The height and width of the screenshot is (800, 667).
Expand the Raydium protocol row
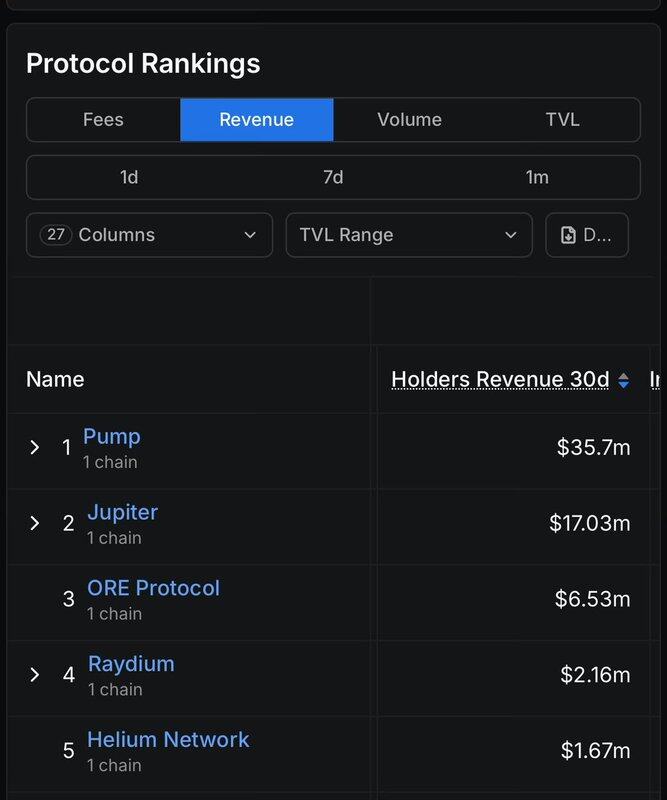[x=35, y=675]
